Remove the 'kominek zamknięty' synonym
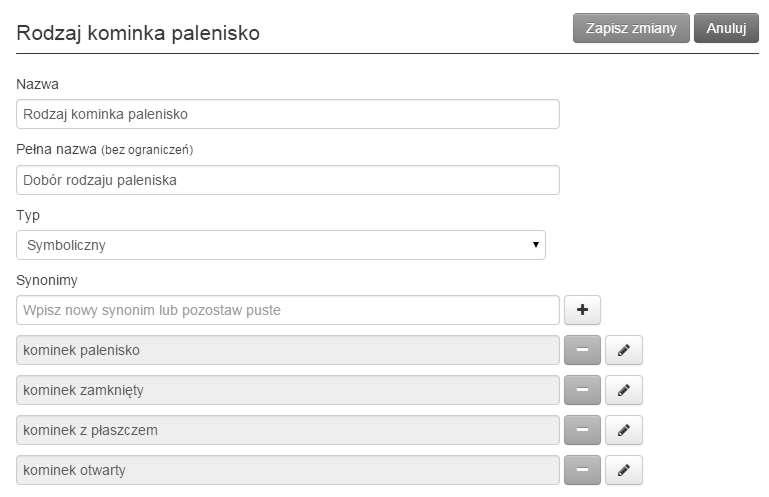769x497 pixels. click(582, 390)
